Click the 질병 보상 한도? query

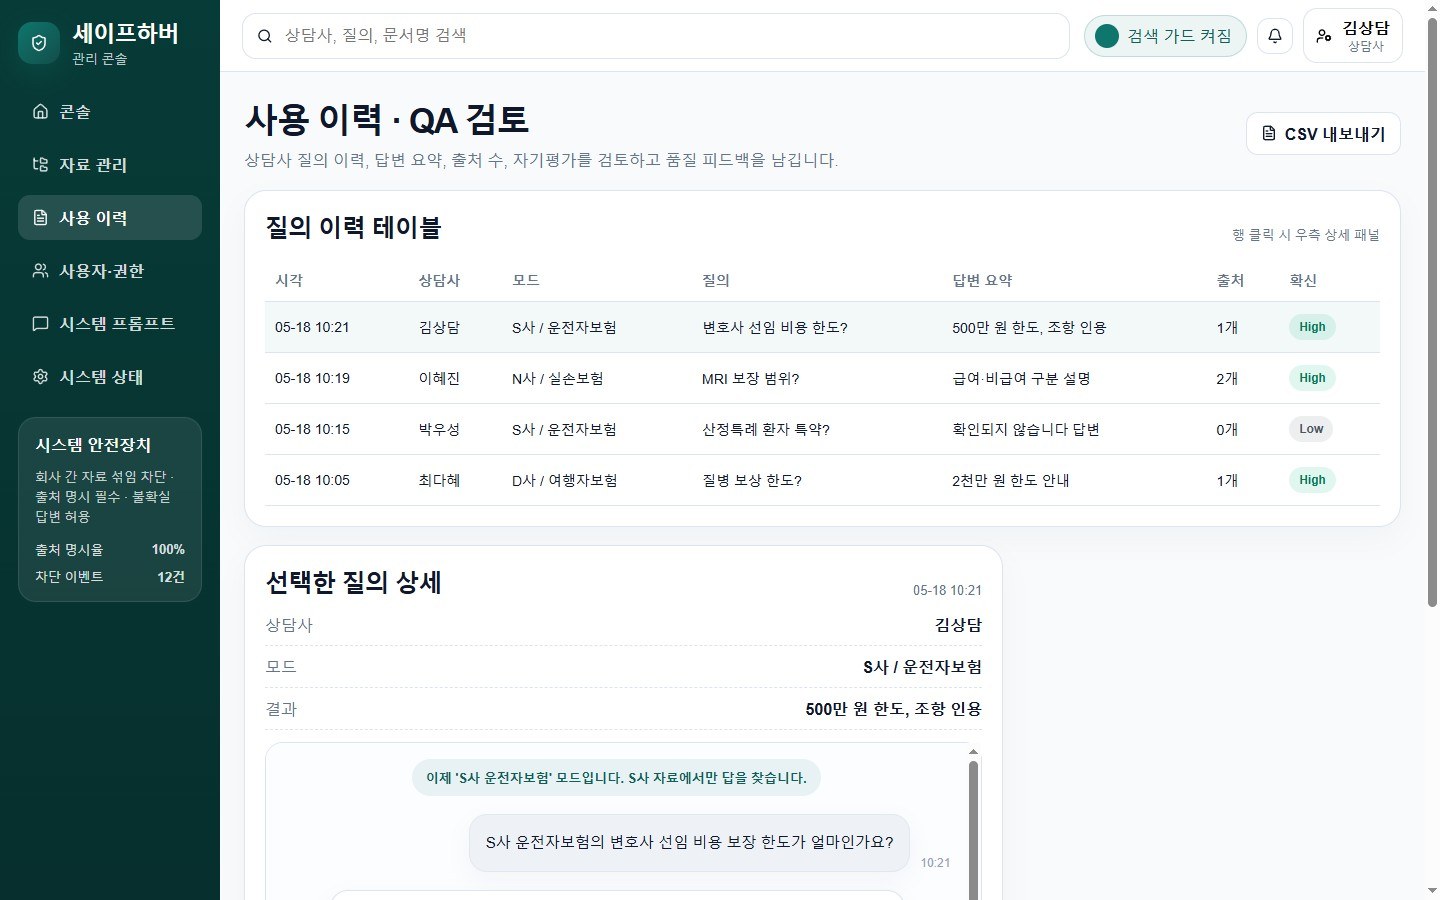(x=752, y=480)
